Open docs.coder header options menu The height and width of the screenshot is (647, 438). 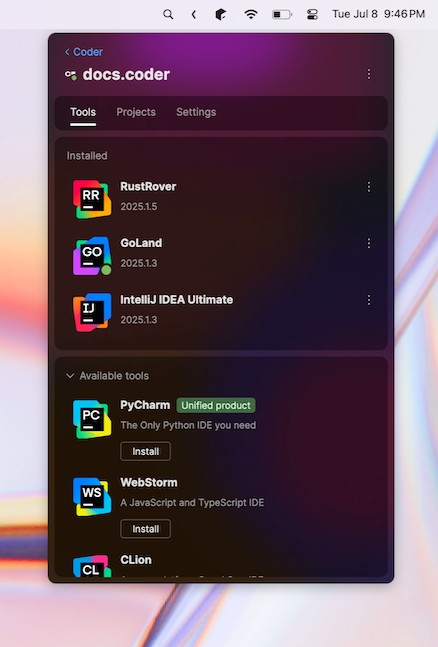coord(369,74)
